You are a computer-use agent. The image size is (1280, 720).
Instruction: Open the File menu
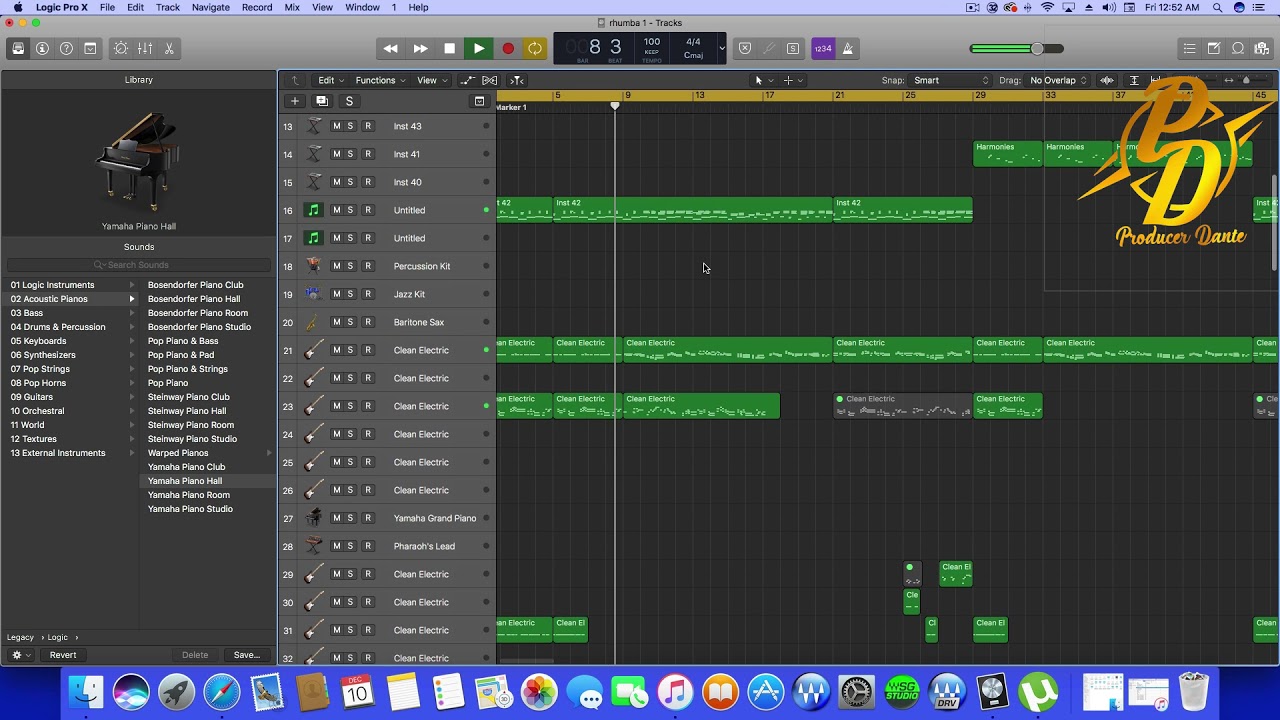pos(107,7)
